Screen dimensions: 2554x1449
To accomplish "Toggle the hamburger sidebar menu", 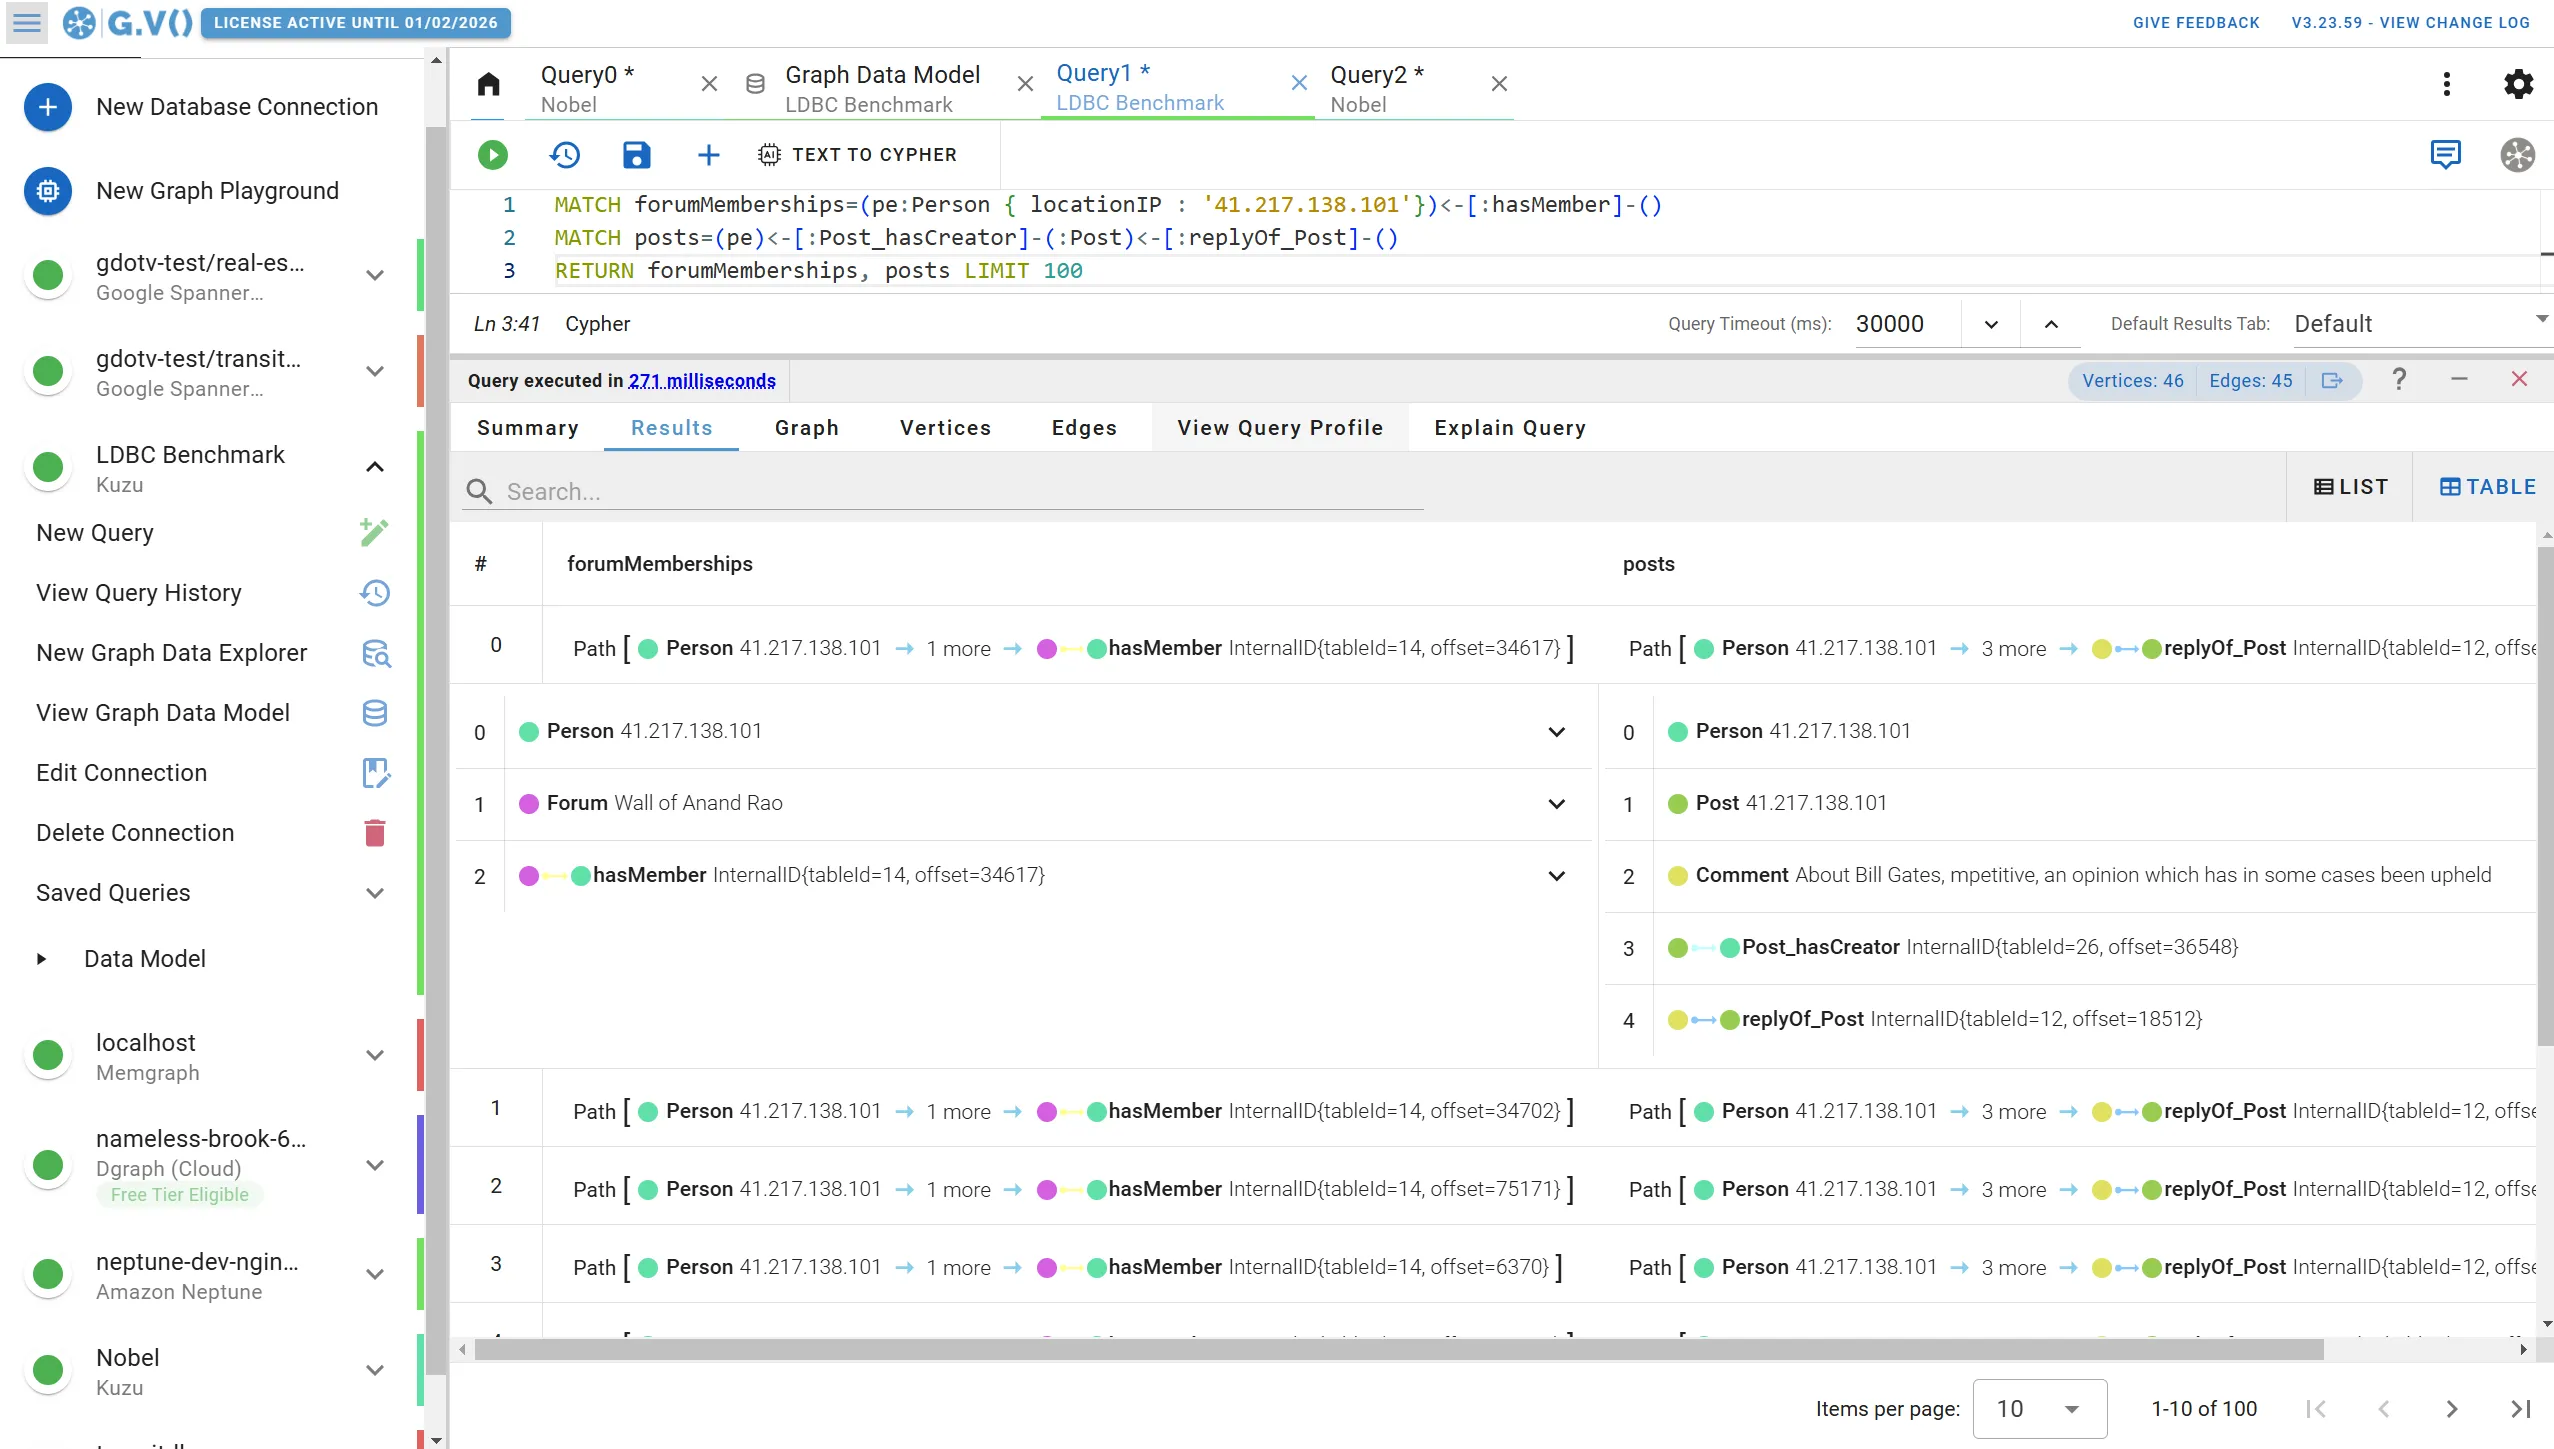I will pos(27,22).
